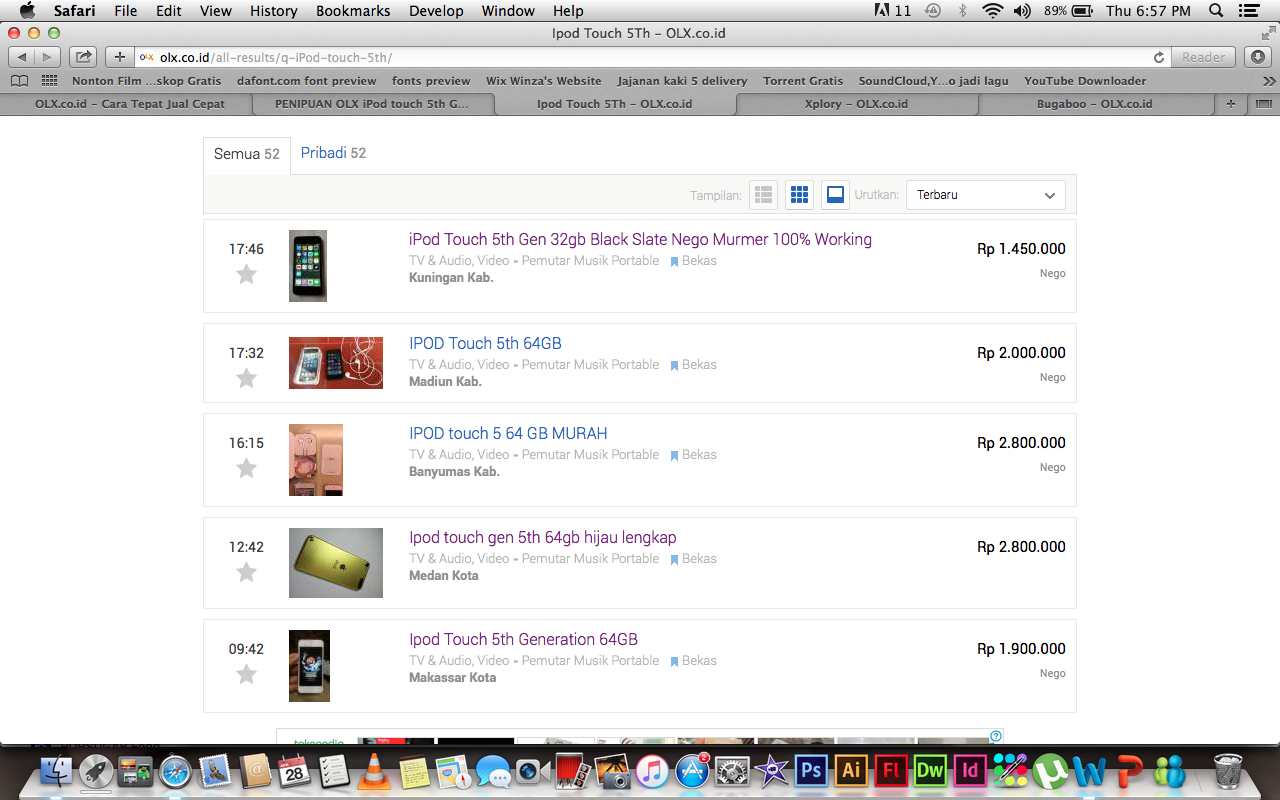Image resolution: width=1280 pixels, height=800 pixels.
Task: Show all tabs overview button
Action: point(1263,104)
